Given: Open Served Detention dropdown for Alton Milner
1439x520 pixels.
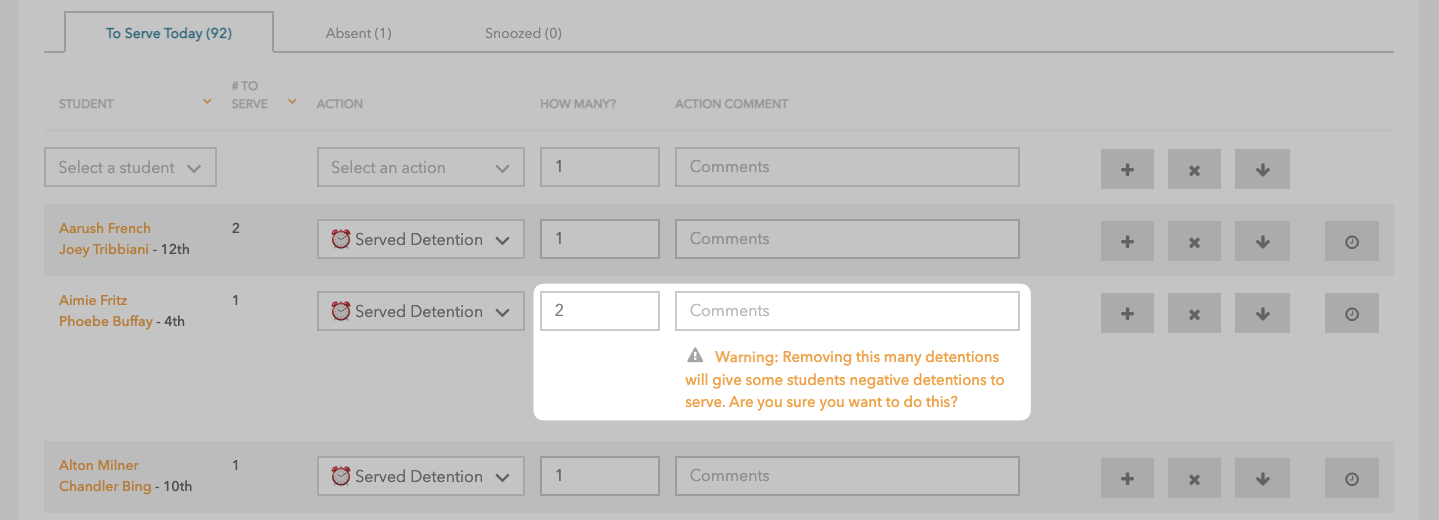Looking at the screenshot, I should point(420,476).
